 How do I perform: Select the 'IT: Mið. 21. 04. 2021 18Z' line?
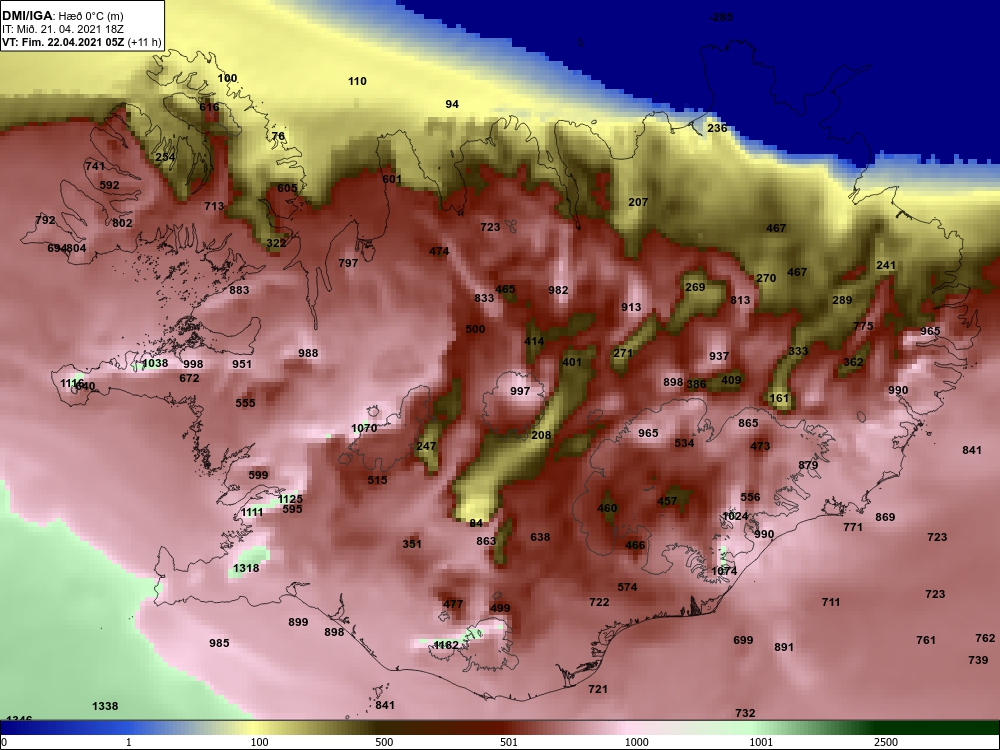[x=61, y=29]
